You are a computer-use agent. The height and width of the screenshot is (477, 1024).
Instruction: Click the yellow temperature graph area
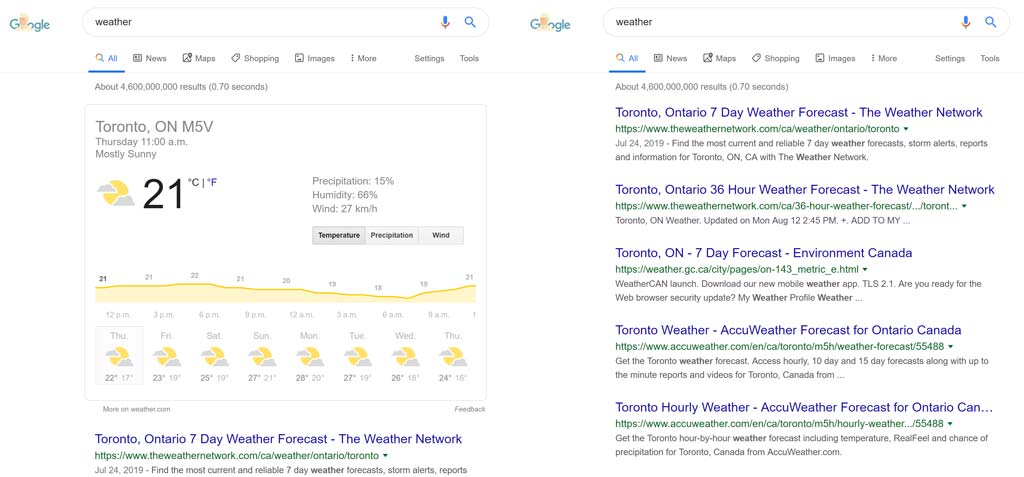(285, 293)
